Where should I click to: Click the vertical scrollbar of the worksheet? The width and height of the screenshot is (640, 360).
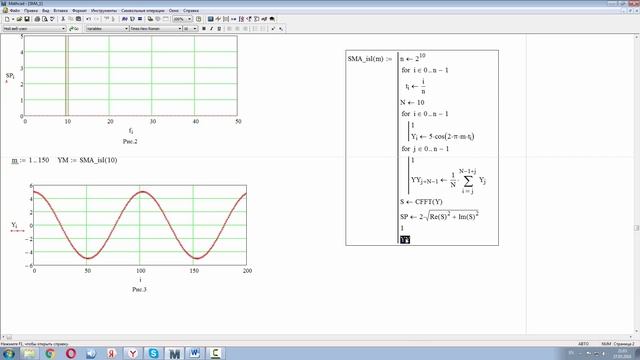636,184
